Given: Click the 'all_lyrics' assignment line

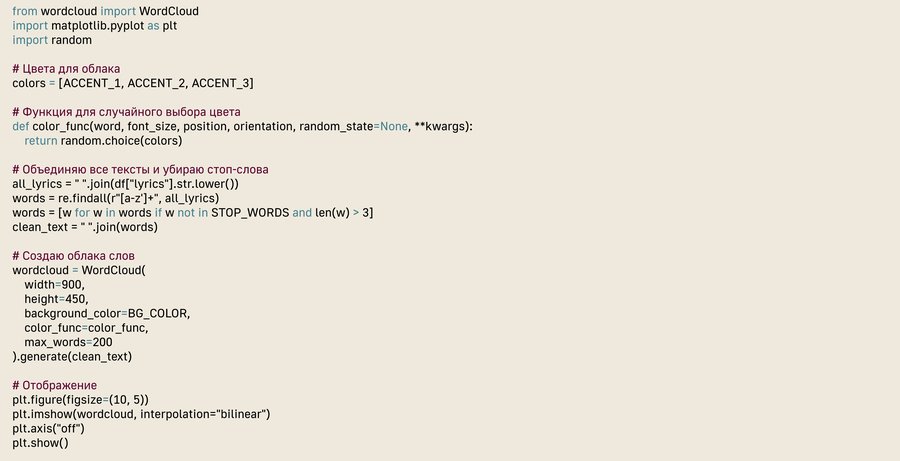Looking at the screenshot, I should [x=125, y=184].
